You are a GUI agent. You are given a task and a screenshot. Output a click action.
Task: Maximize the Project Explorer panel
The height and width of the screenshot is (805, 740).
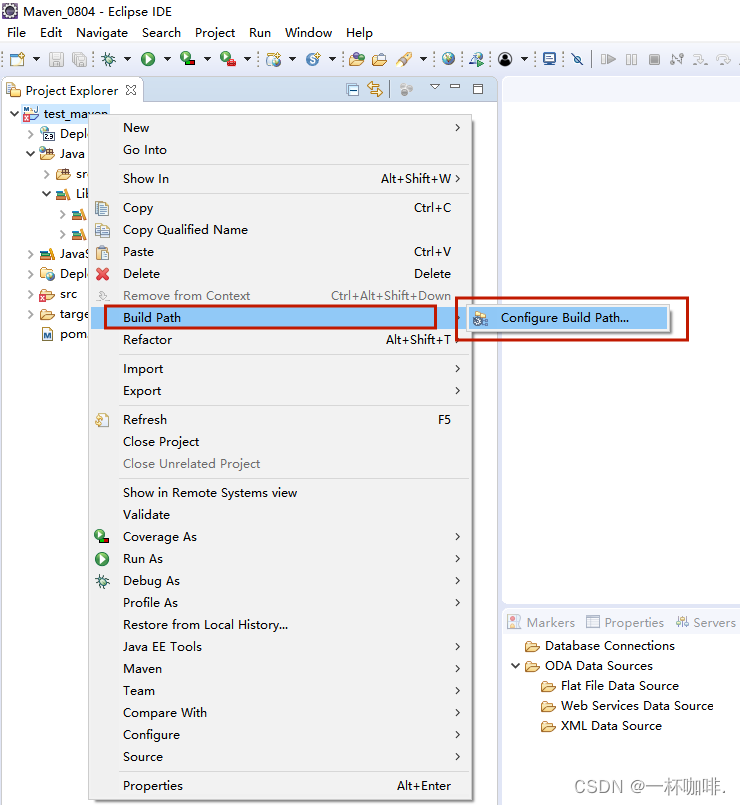(x=478, y=89)
